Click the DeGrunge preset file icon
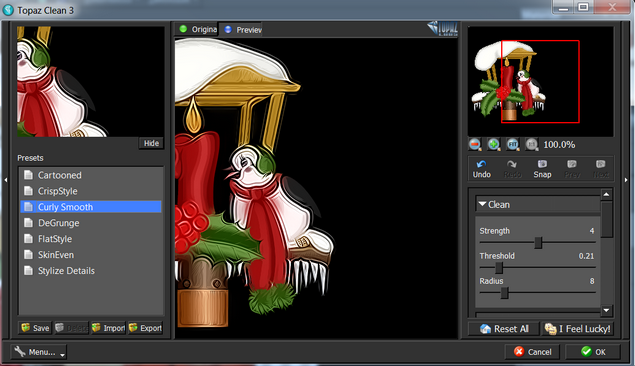This screenshot has height=366, width=635. 28,223
